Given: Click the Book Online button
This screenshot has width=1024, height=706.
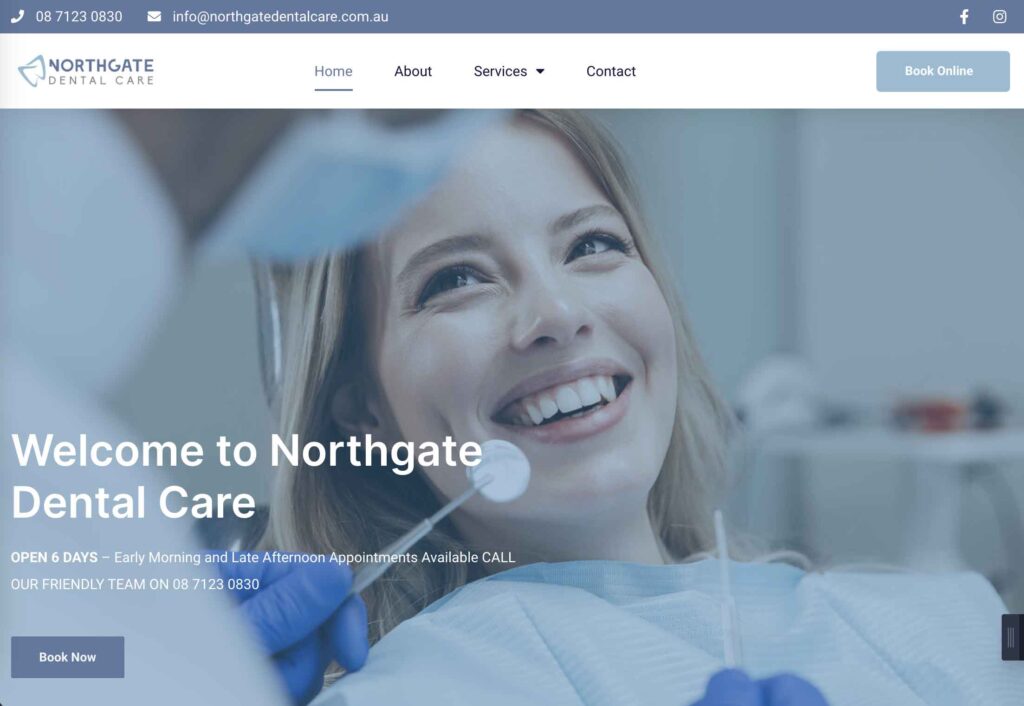Looking at the screenshot, I should 942,71.
